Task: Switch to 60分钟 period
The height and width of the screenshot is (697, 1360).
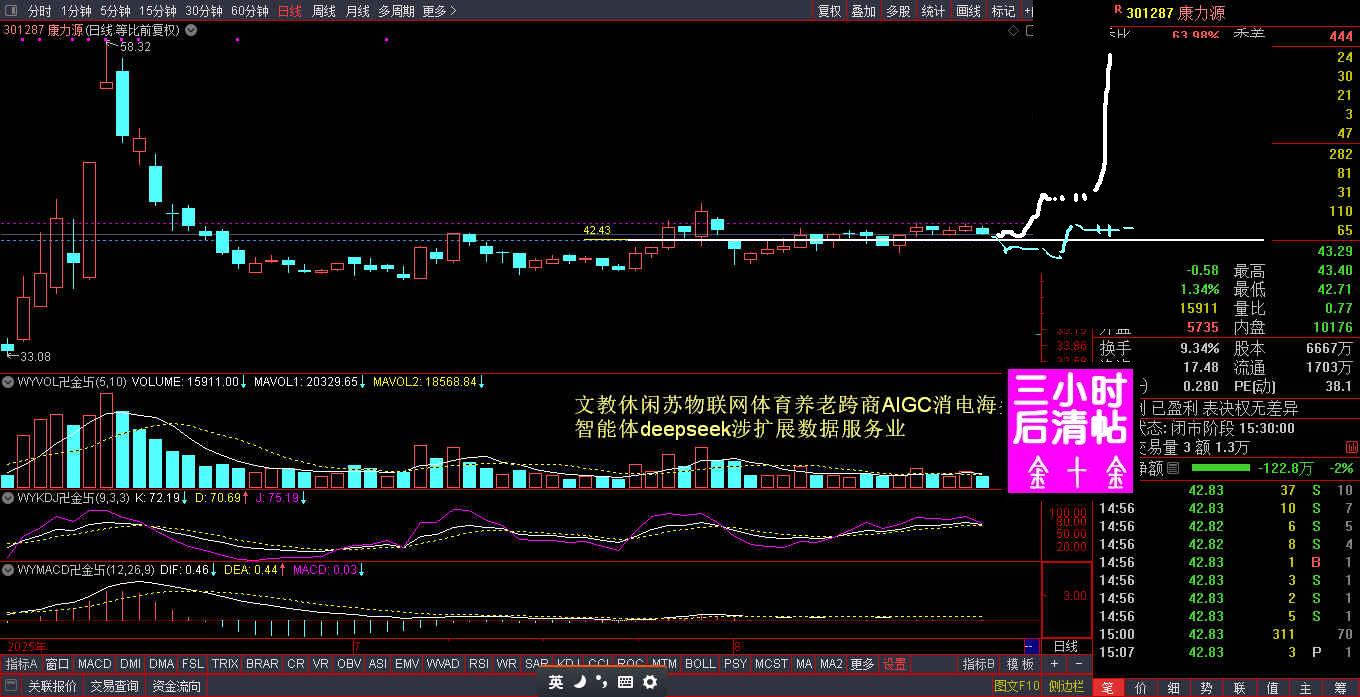Action: (x=249, y=11)
